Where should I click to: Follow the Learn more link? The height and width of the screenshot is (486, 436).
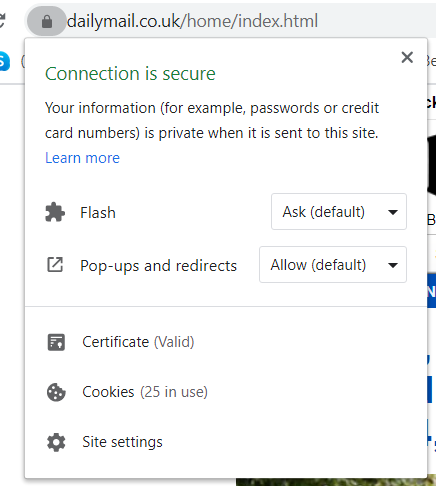click(82, 158)
